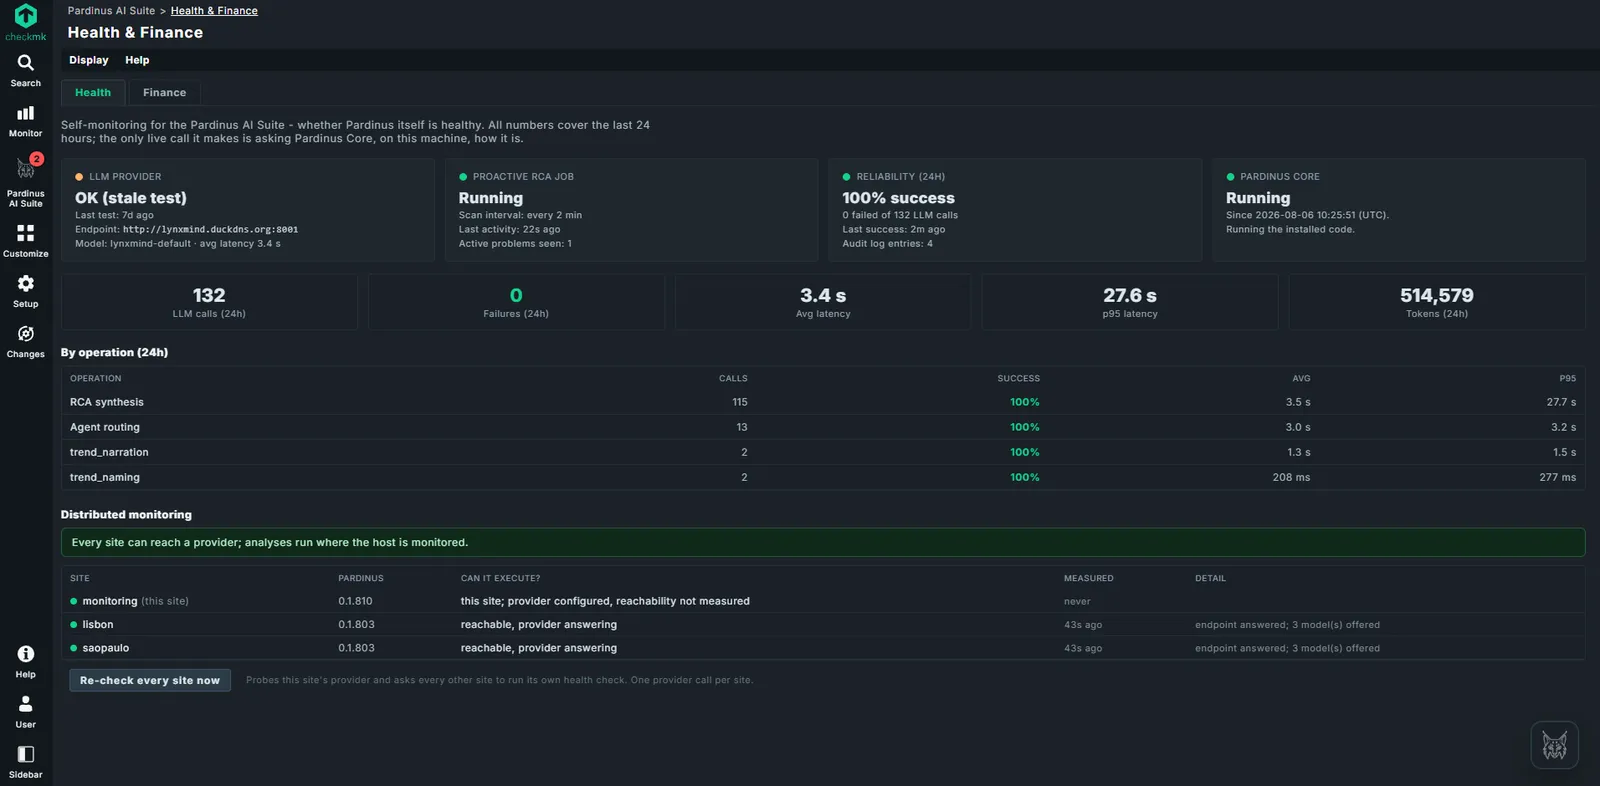Open the Customize grid icon
Viewport: 1600px width, 786px height.
25,233
